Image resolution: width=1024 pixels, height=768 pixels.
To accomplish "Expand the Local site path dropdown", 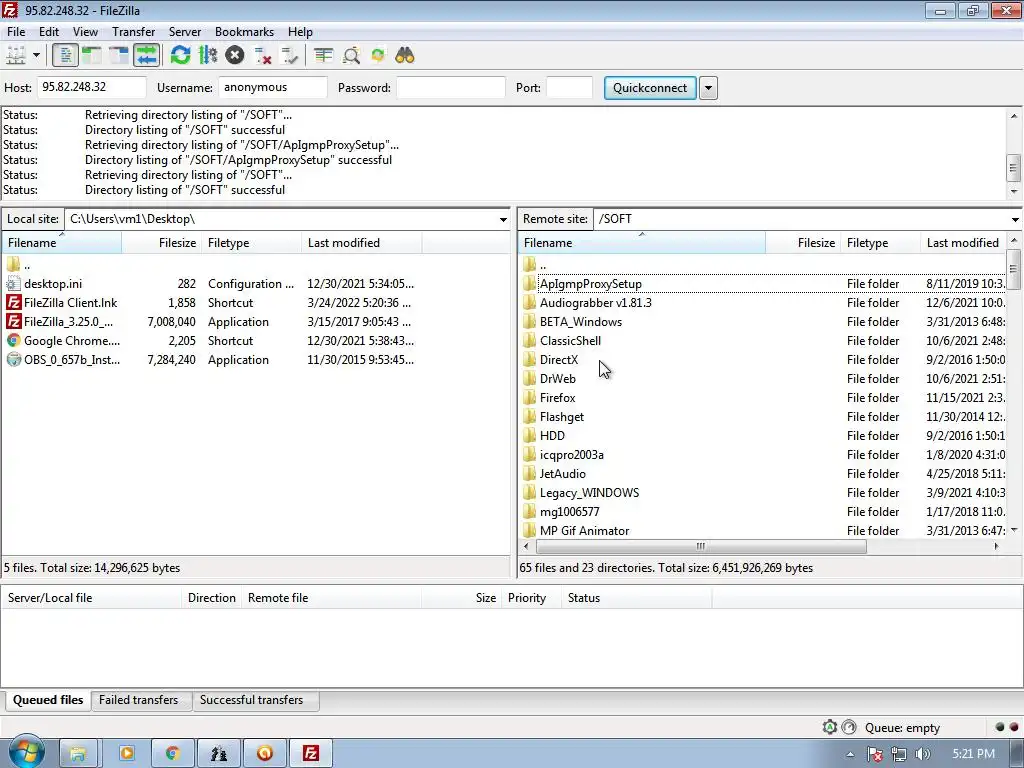I will click(503, 219).
